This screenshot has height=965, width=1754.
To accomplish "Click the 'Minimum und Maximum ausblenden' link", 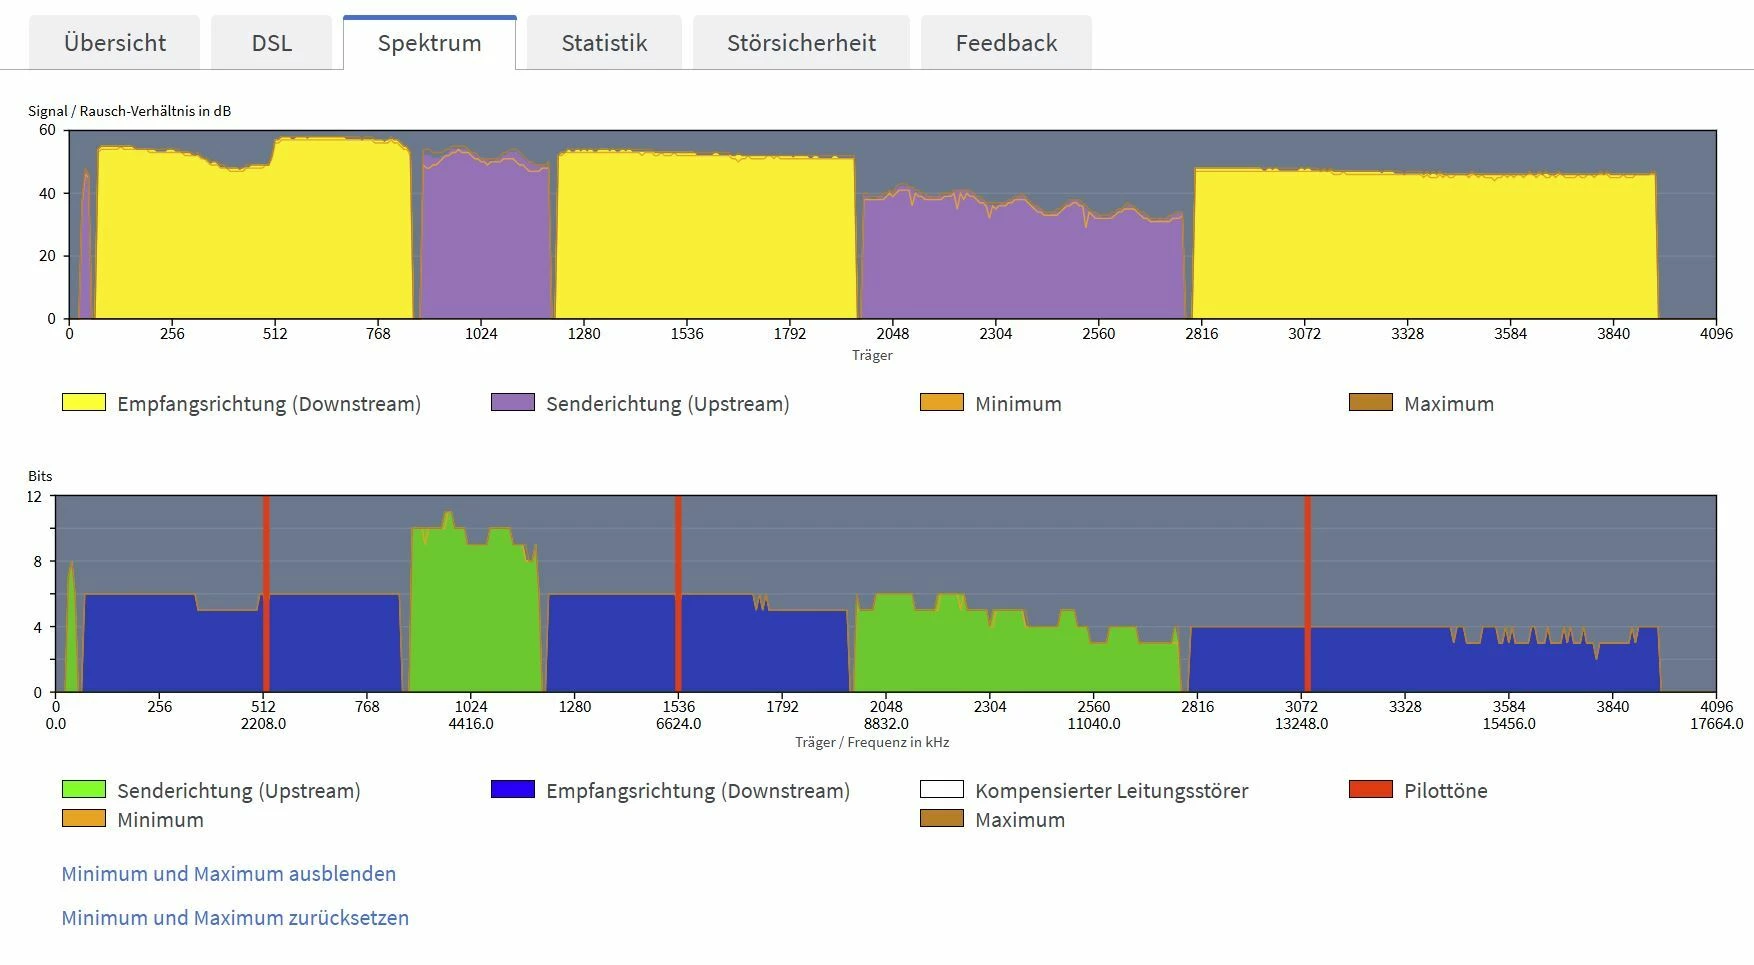I will click(229, 874).
